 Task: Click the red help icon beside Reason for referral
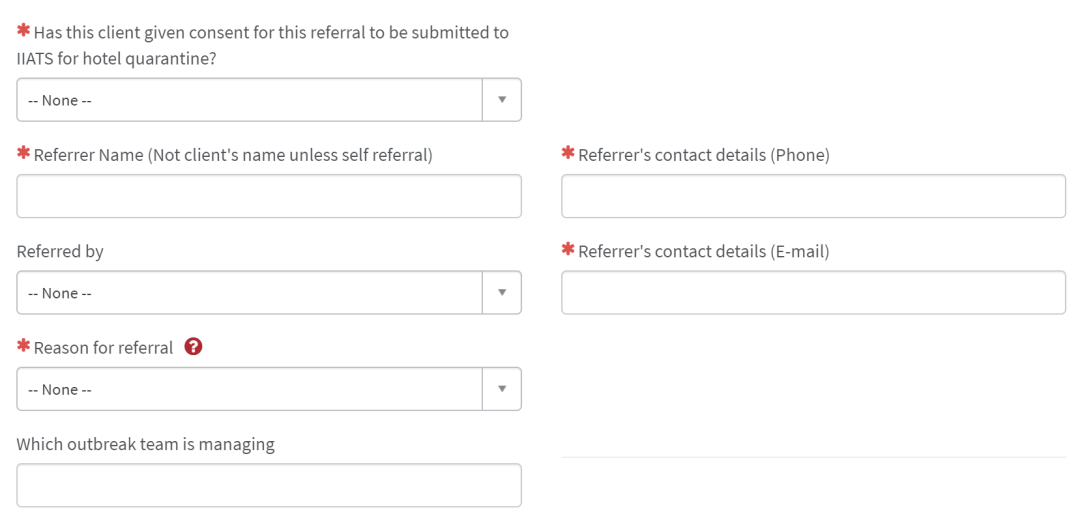click(194, 347)
